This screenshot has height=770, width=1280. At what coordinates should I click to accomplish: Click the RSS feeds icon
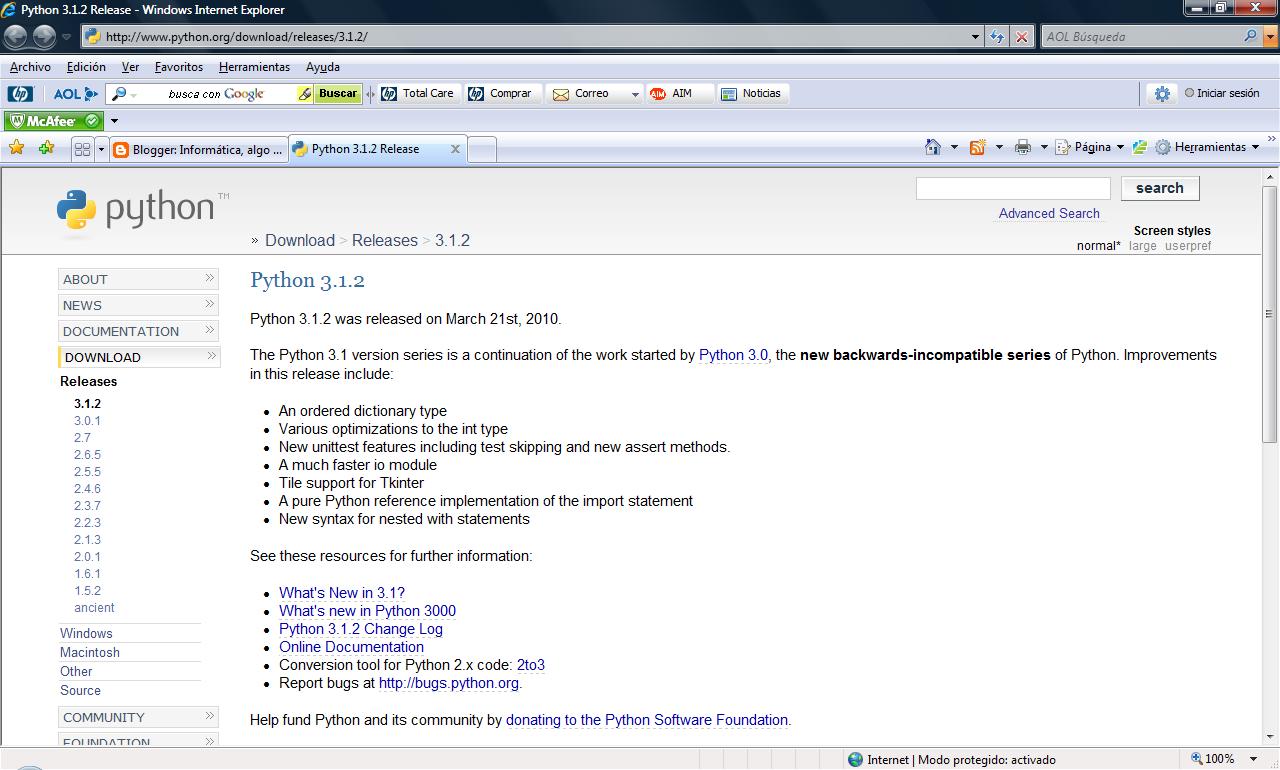(x=977, y=147)
